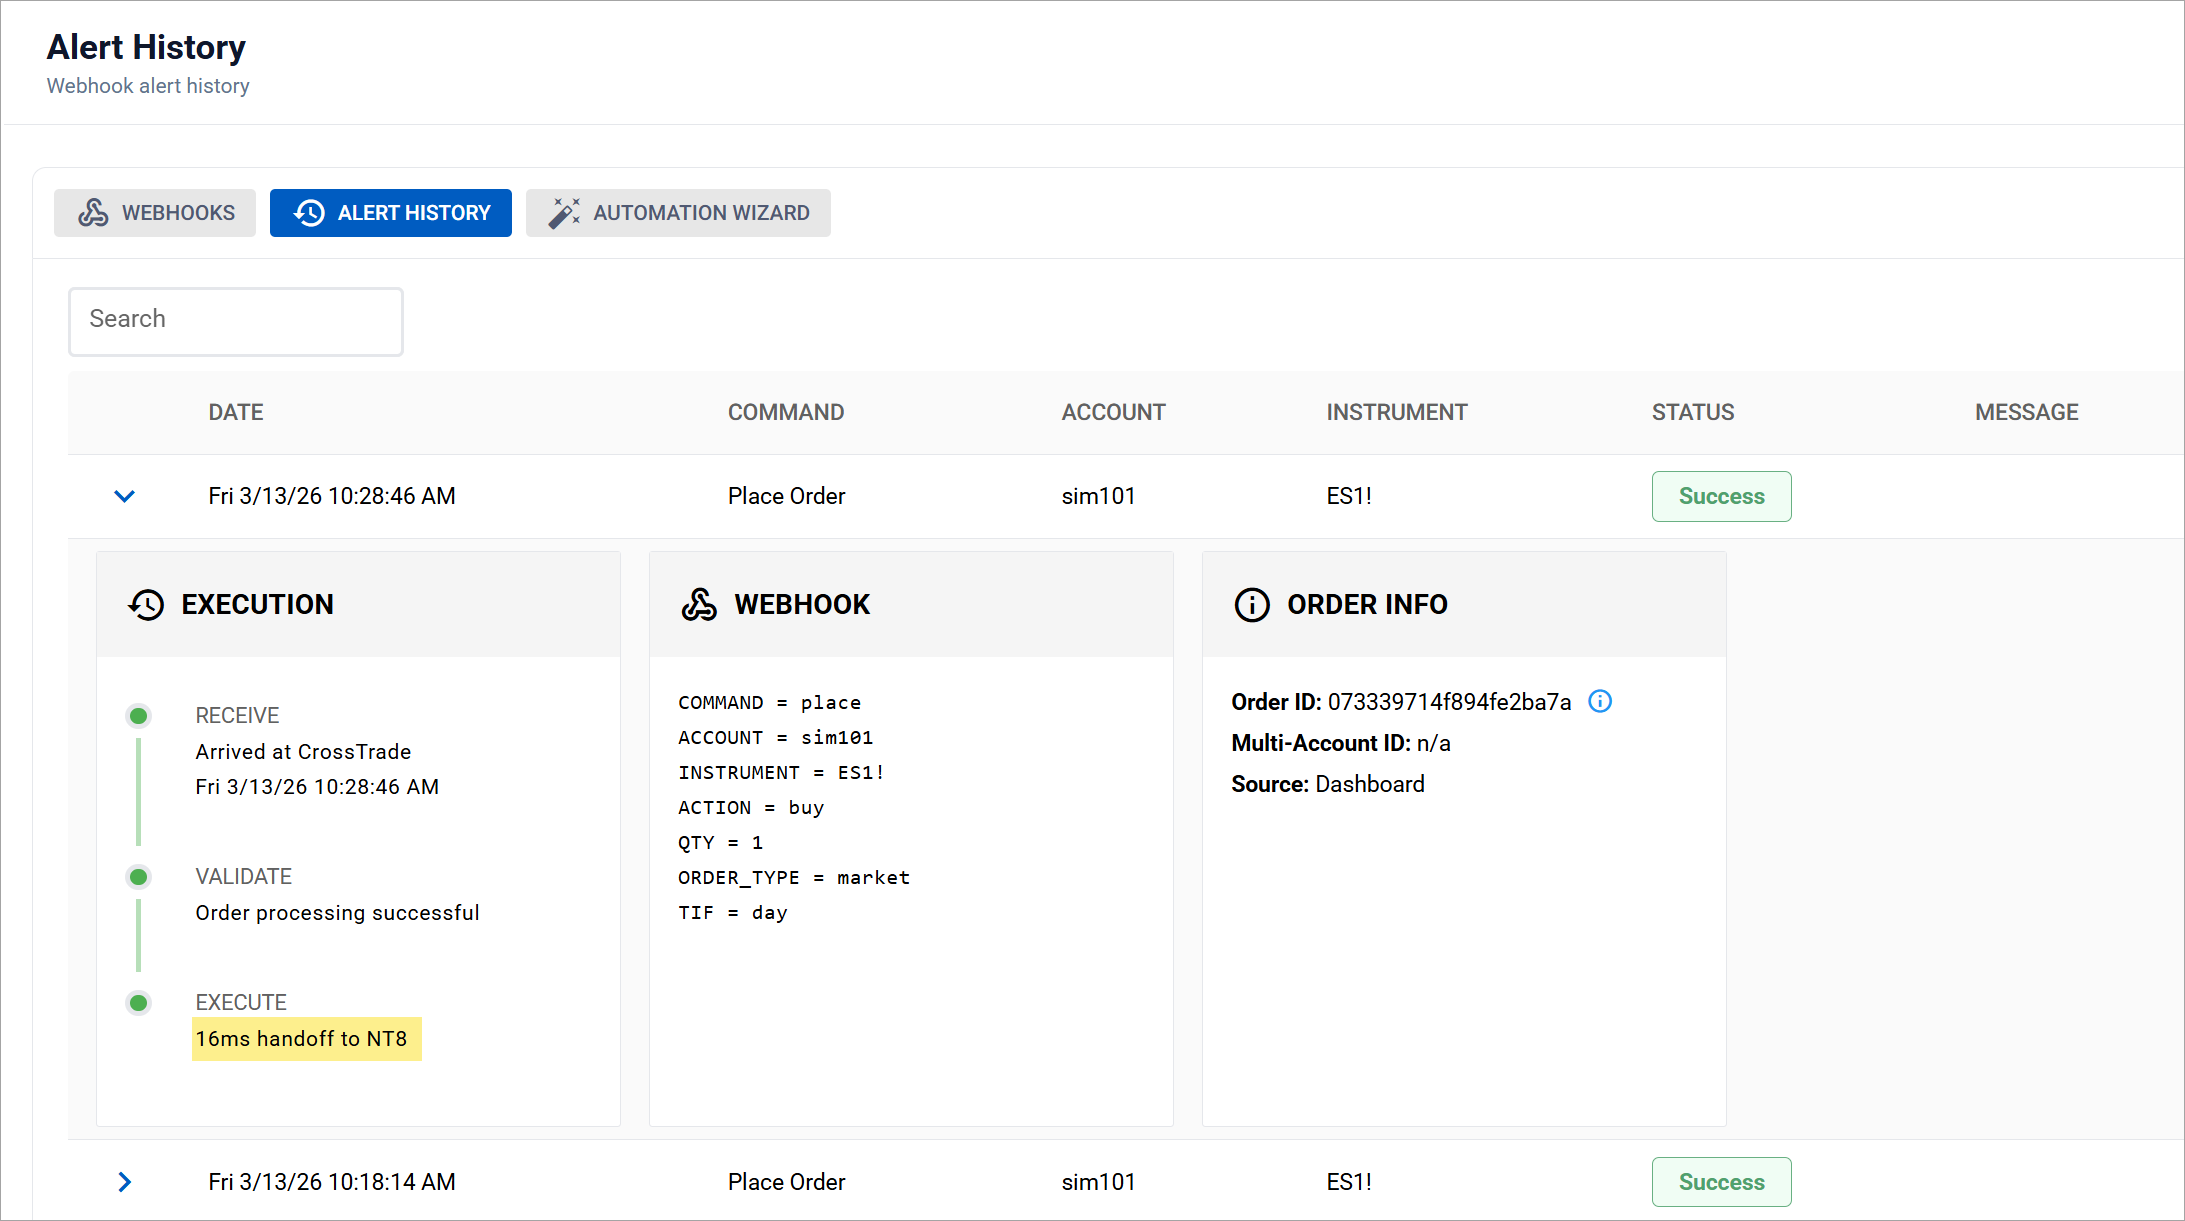Click the magic wand Automation Wizard icon
Screen dimensions: 2185x1221
(x=565, y=212)
